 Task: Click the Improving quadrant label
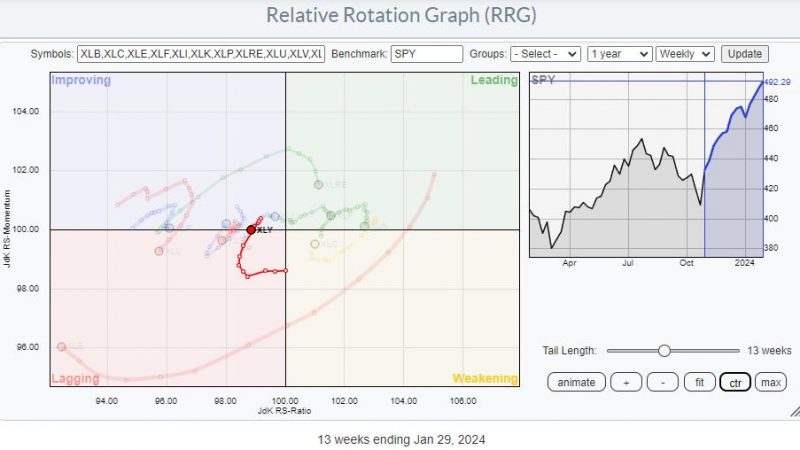(81, 80)
